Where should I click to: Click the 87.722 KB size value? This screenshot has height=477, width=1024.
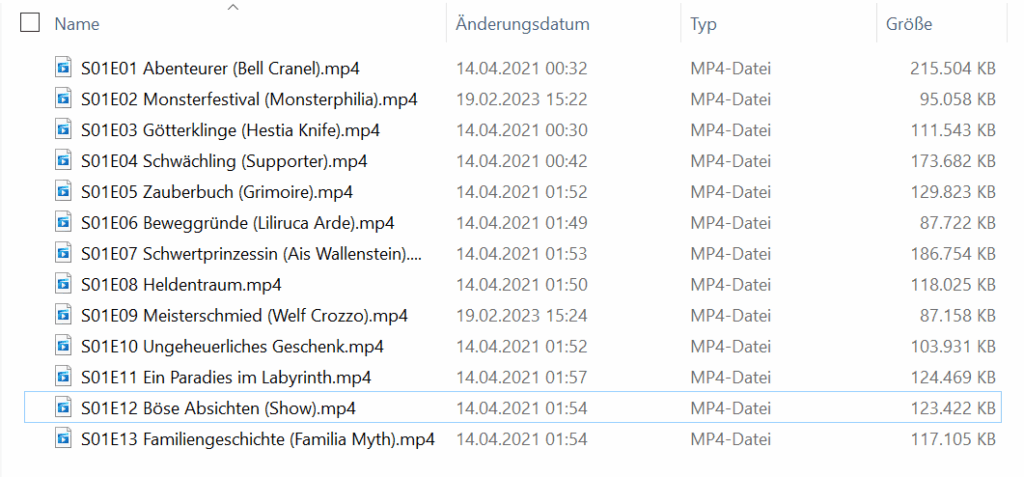[x=958, y=223]
